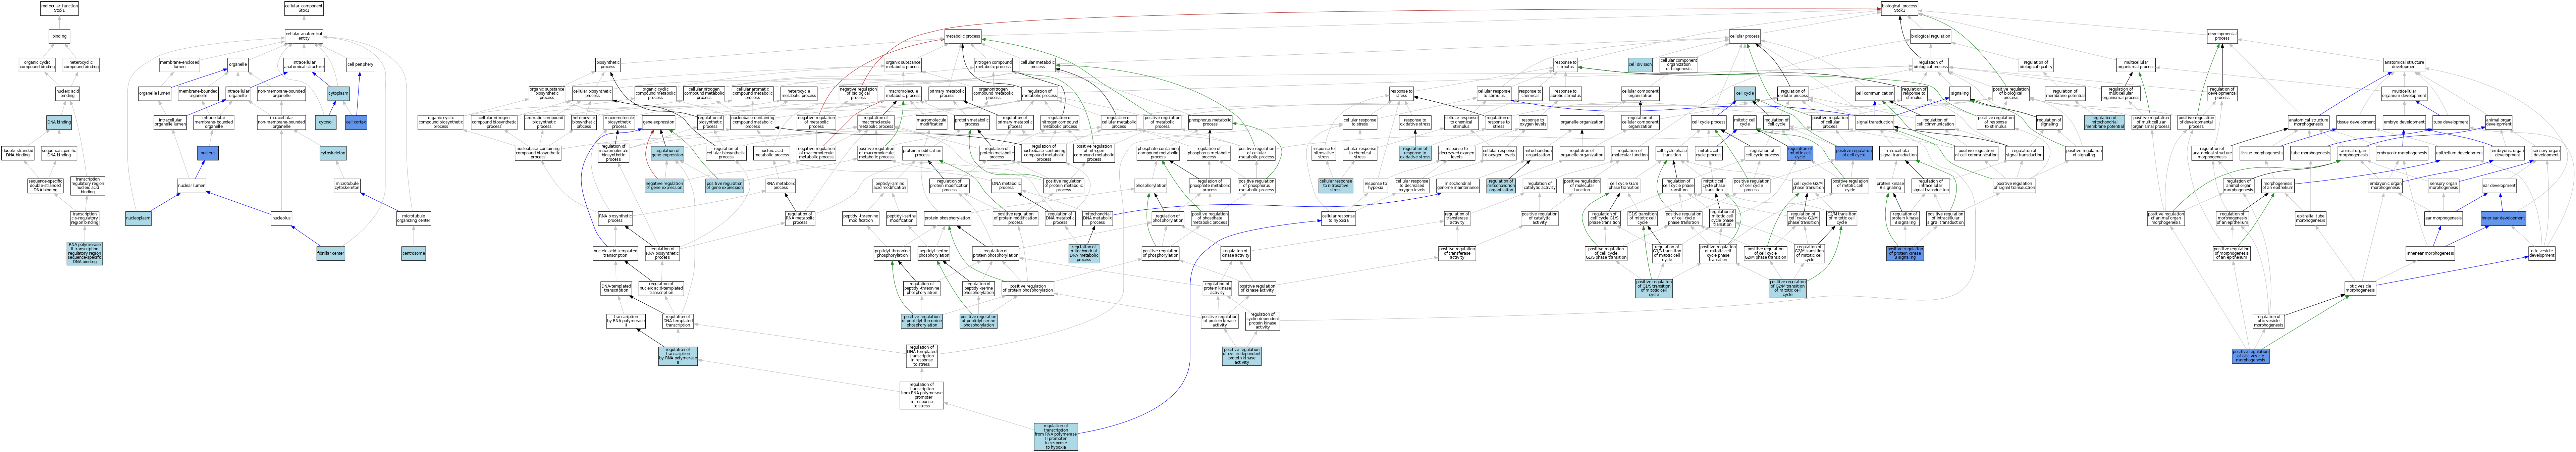This screenshot has height=452, width=2576.
Task: Select the highlighted 'cytoskeleton' node
Action: coord(333,153)
